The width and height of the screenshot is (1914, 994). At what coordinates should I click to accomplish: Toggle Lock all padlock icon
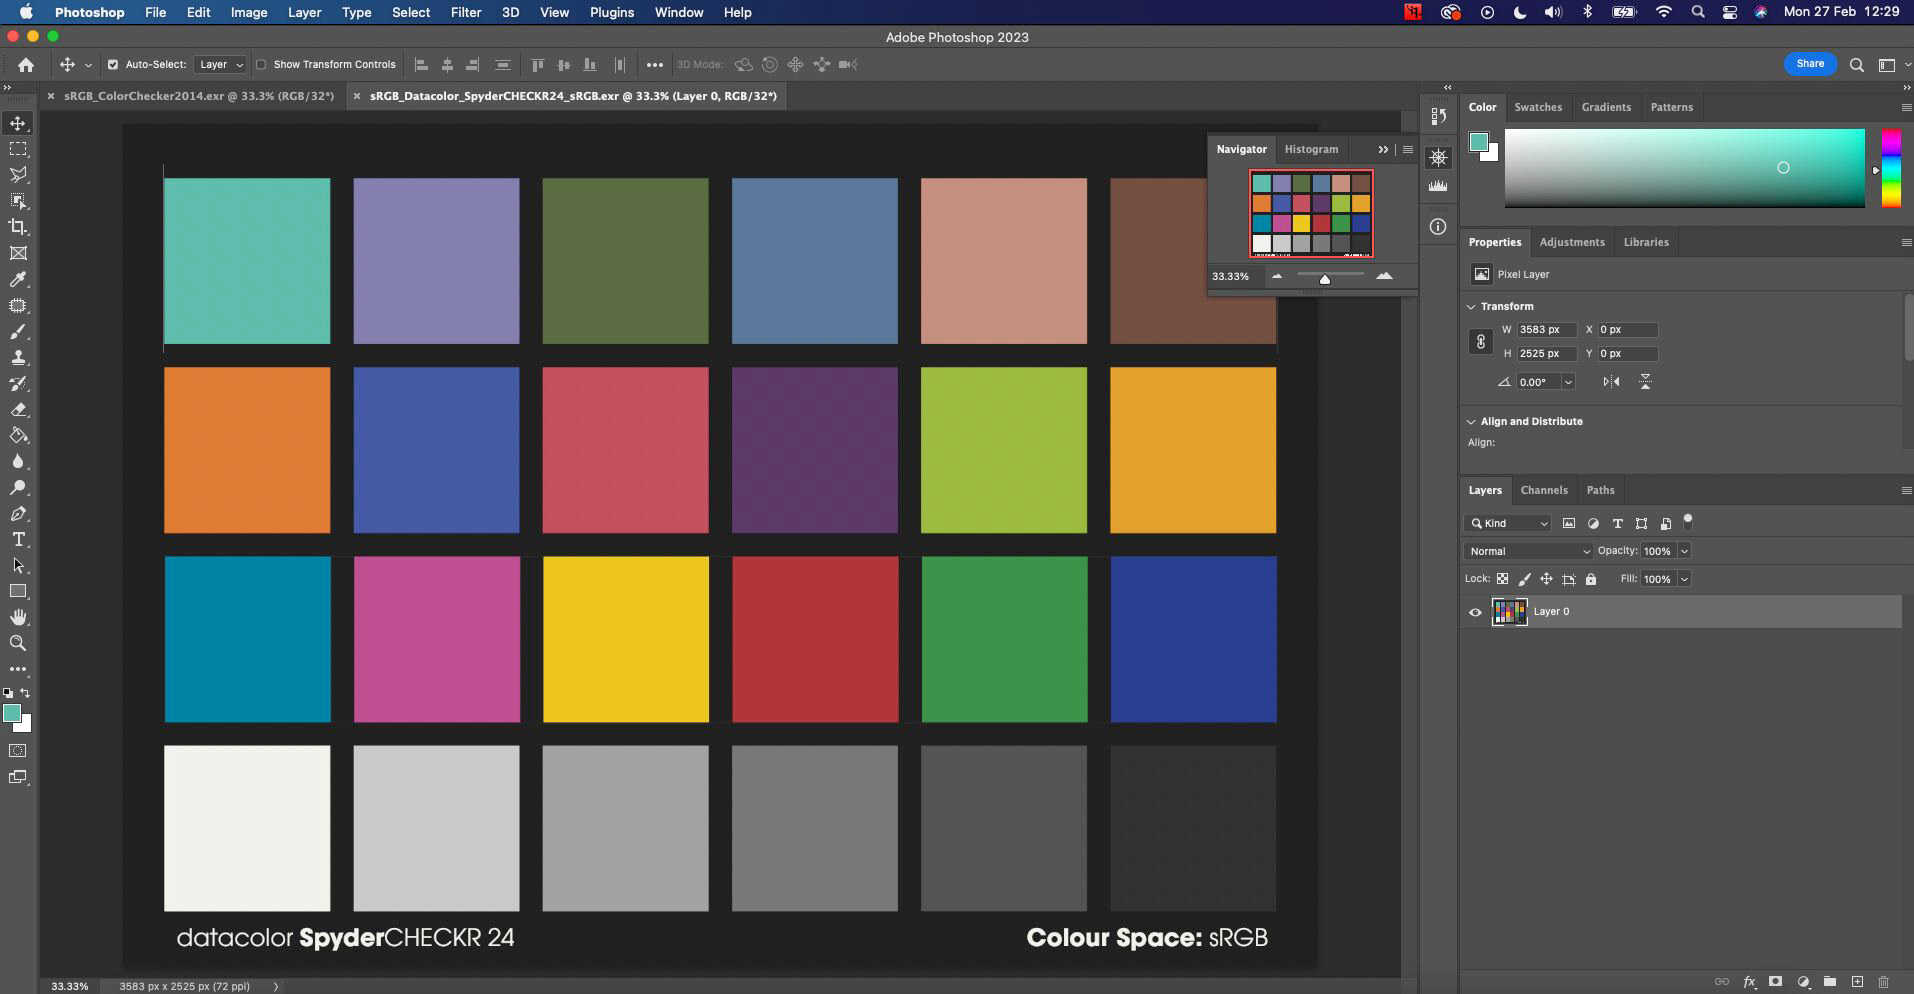pos(1591,579)
